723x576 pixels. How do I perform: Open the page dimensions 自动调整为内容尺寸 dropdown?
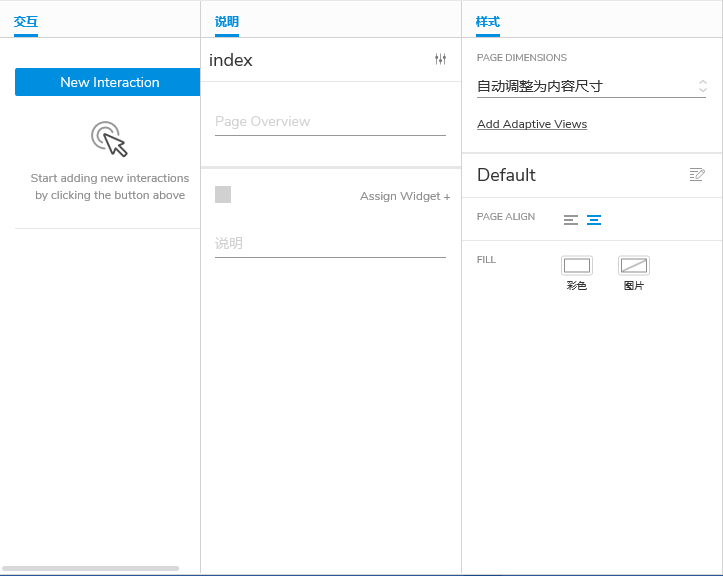click(592, 87)
